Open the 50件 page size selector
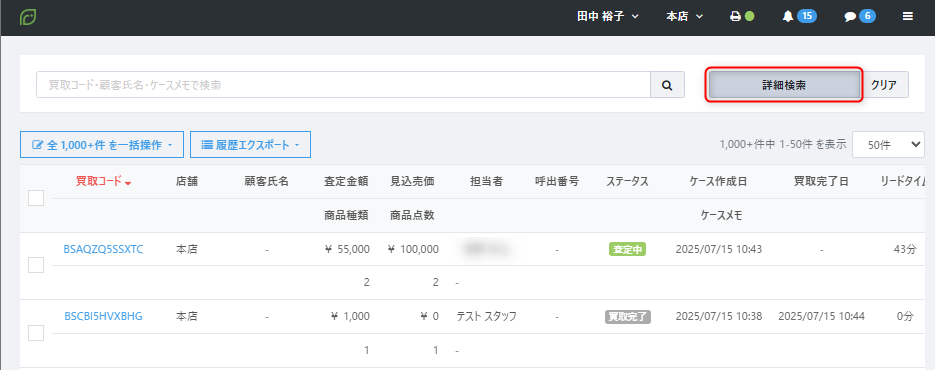 tap(888, 144)
